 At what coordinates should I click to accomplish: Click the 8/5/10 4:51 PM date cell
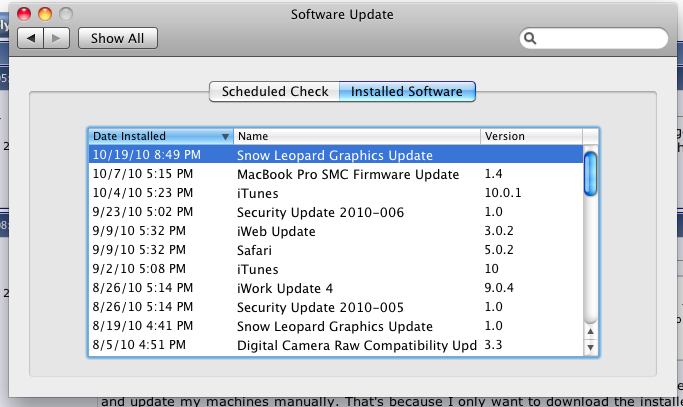139,345
